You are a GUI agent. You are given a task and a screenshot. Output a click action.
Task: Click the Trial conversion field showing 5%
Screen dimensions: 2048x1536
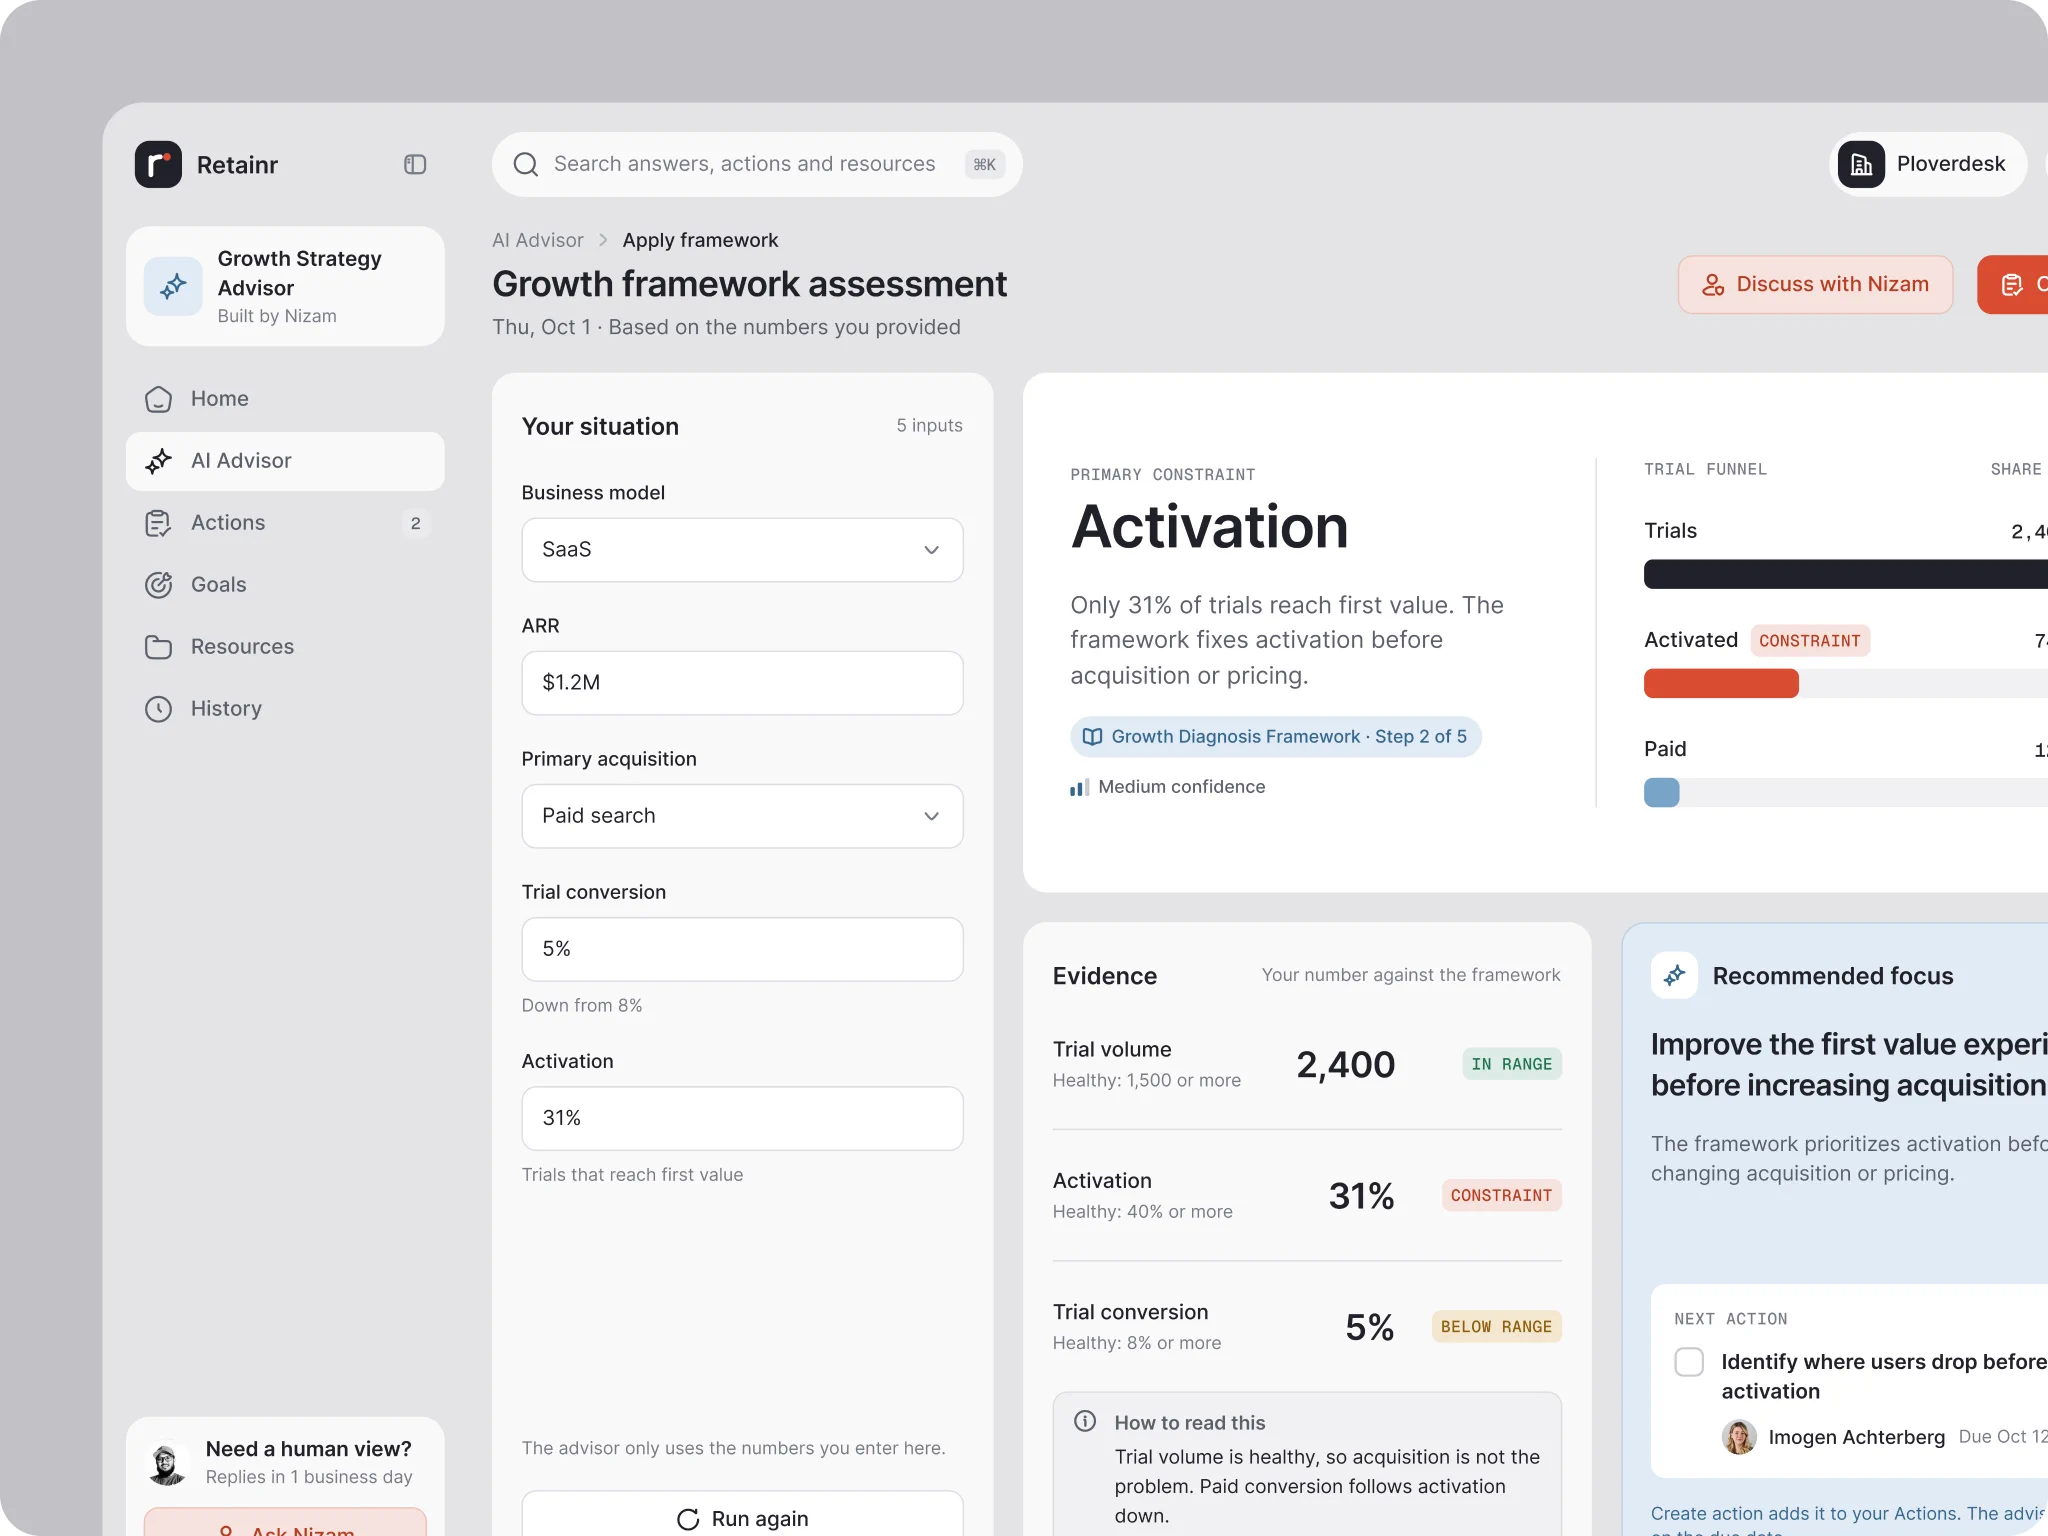[742, 949]
